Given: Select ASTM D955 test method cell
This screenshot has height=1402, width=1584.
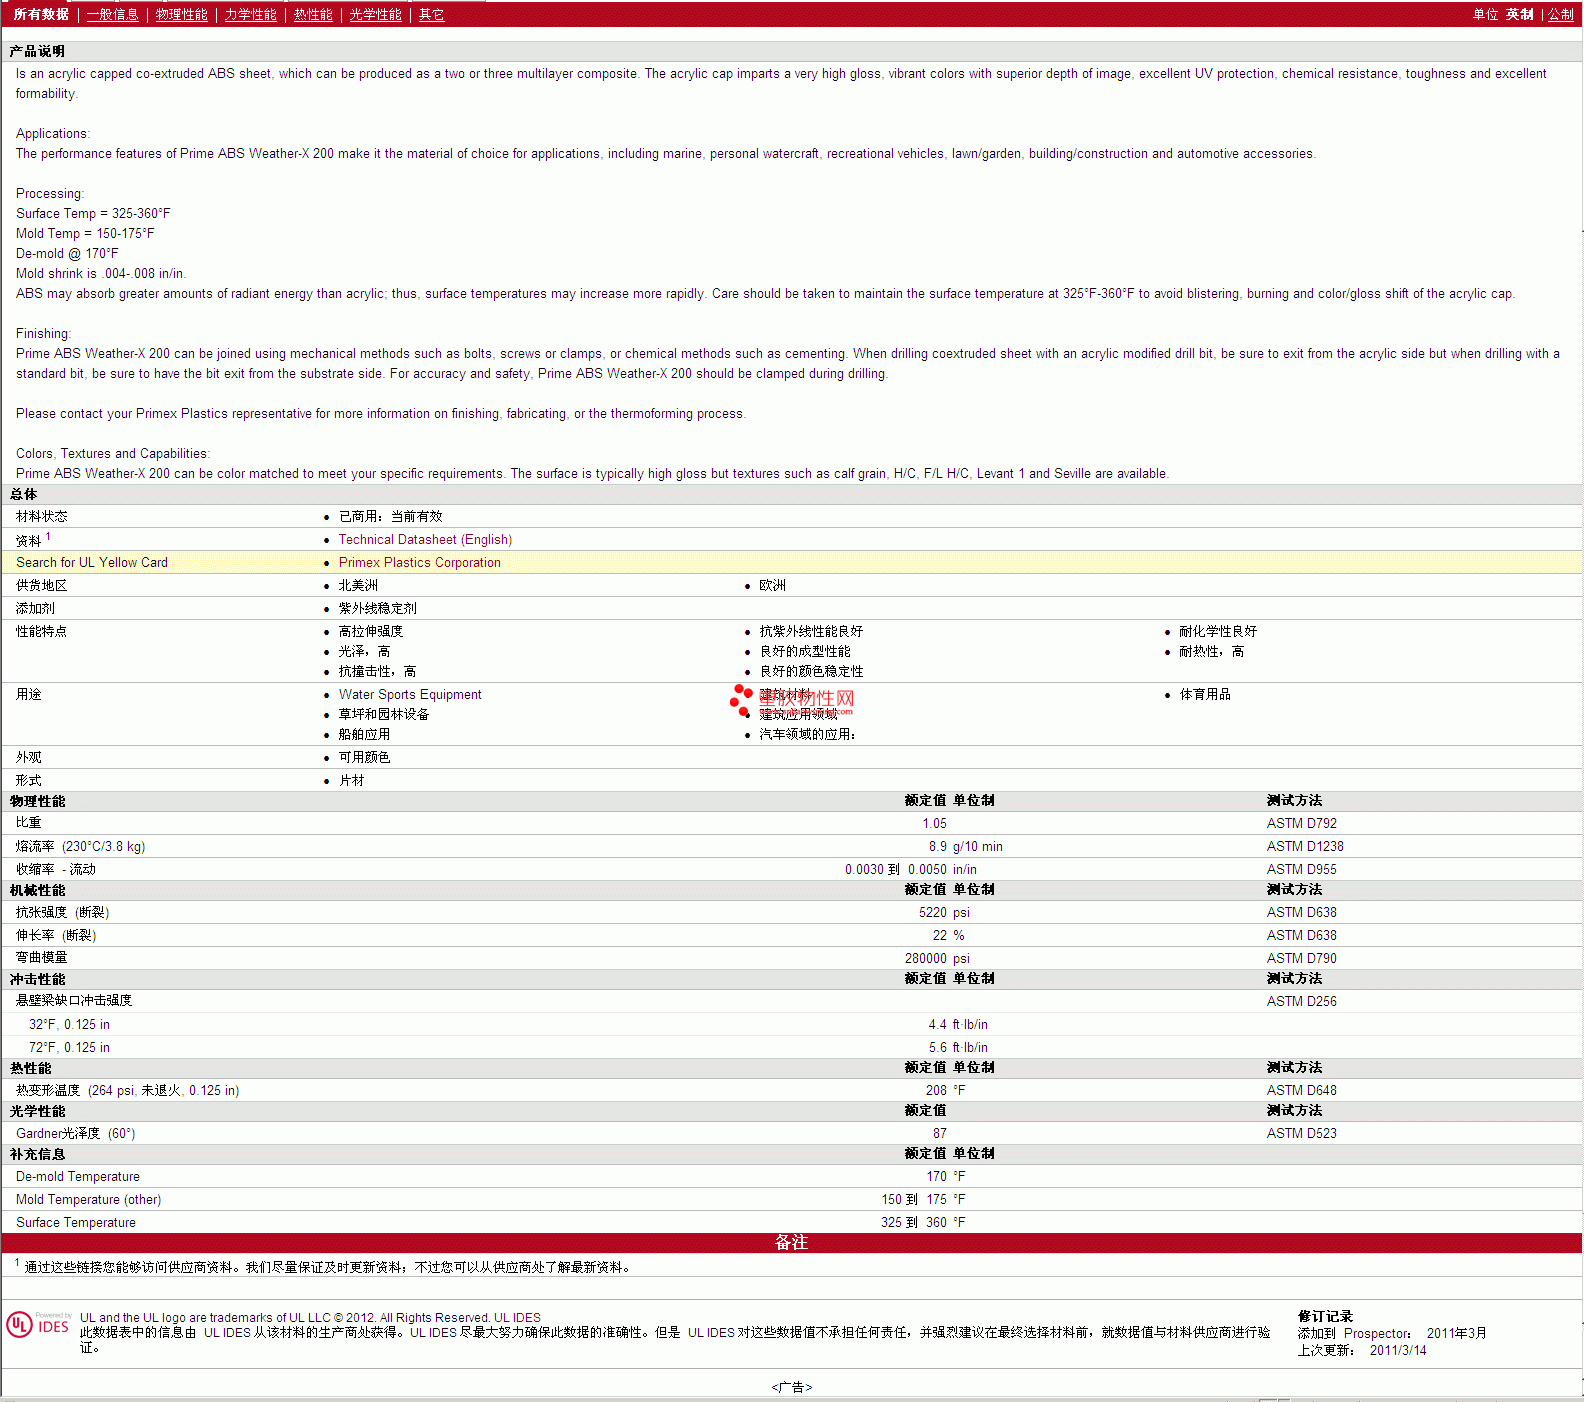Looking at the screenshot, I should [x=1301, y=869].
